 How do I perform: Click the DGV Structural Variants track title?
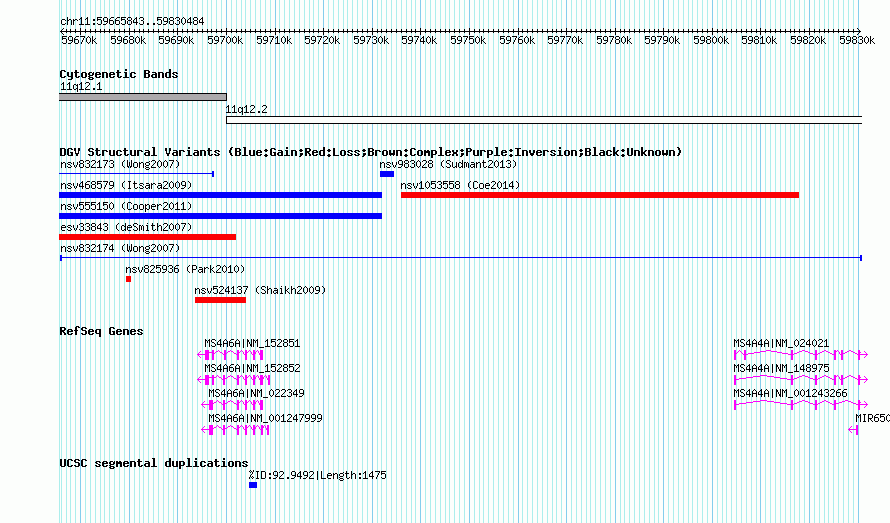point(370,152)
